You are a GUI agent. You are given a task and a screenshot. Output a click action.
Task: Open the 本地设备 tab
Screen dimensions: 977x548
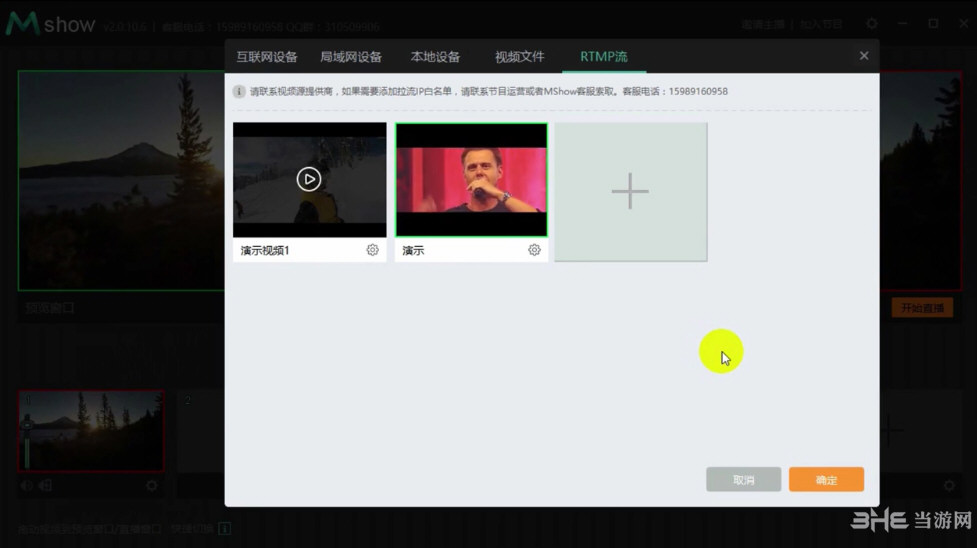point(435,57)
